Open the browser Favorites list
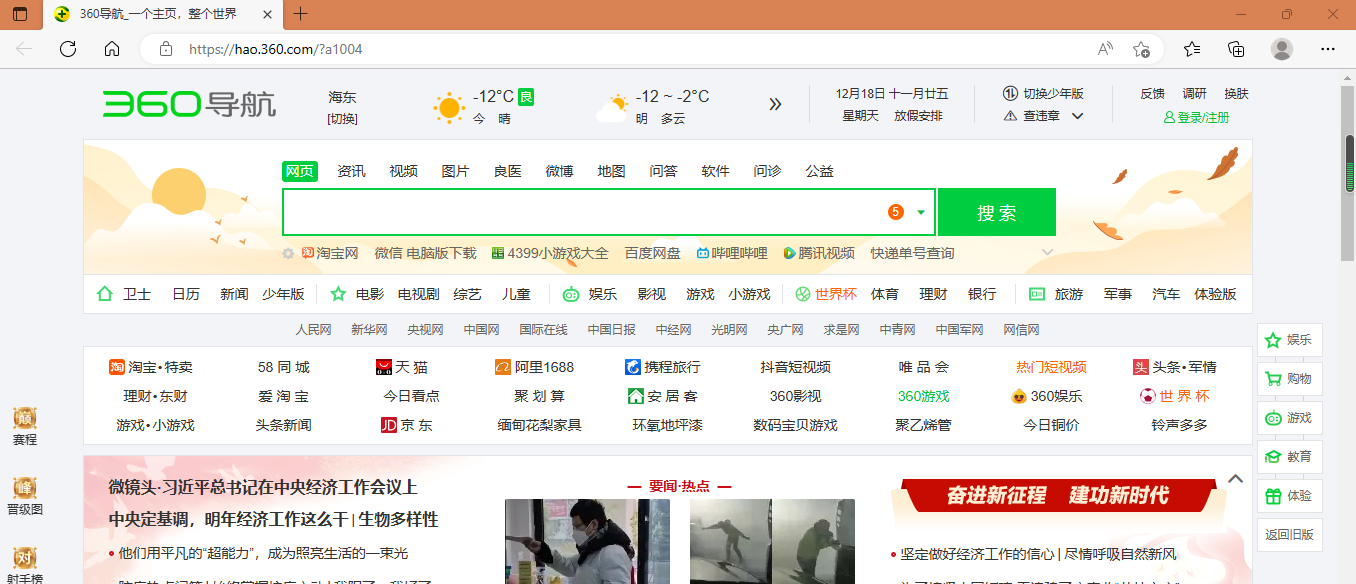Viewport: 1356px width, 584px height. point(1192,49)
